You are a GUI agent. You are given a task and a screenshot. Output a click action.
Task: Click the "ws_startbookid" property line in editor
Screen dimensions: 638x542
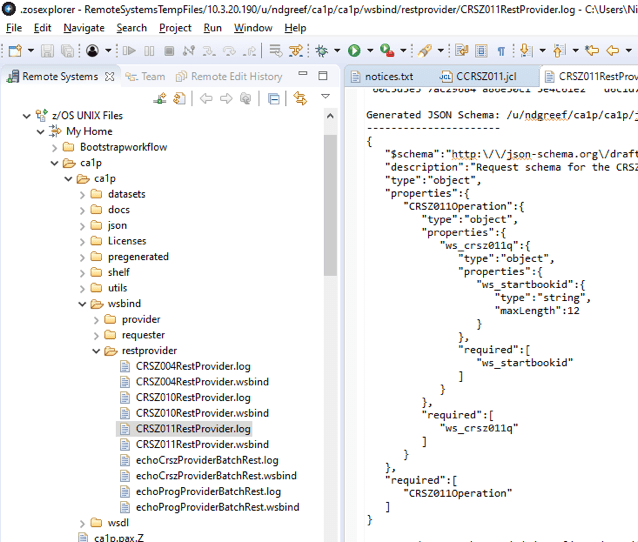coord(531,284)
